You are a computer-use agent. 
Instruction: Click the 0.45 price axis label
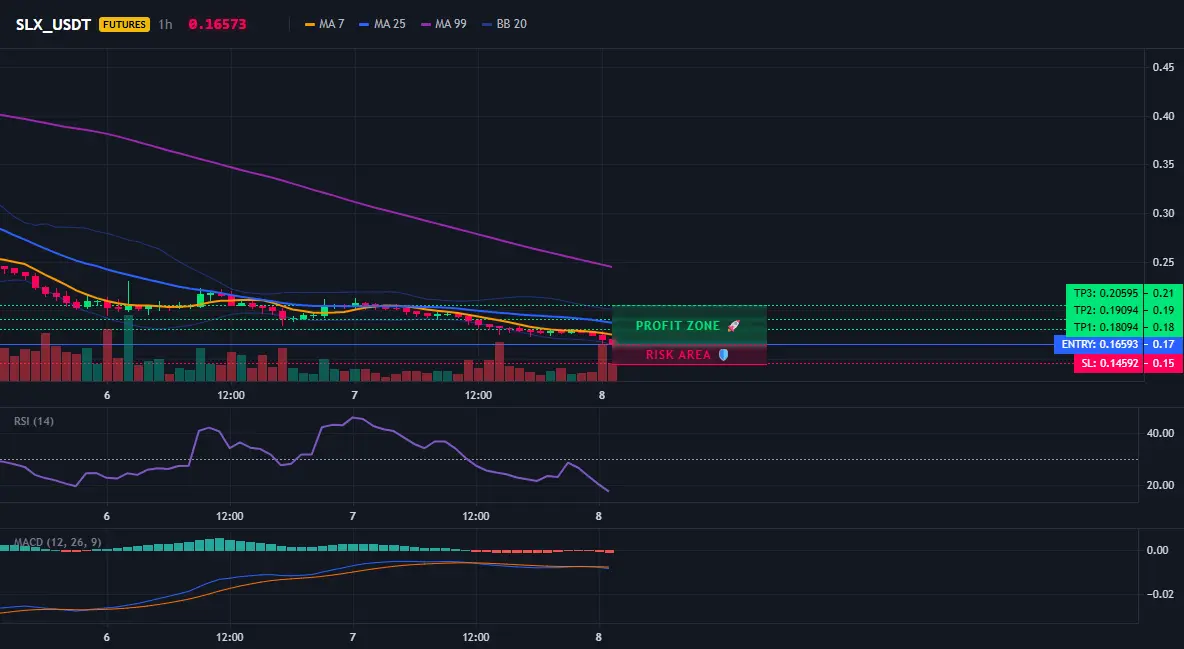click(1163, 67)
